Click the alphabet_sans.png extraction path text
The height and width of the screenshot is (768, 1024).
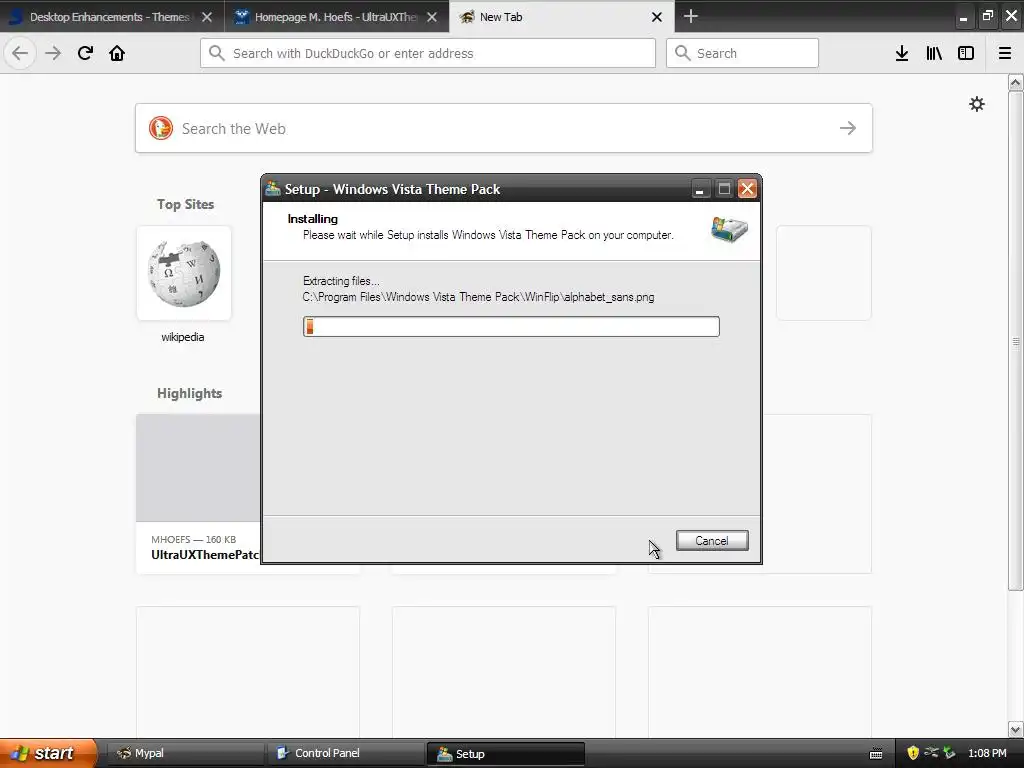tap(478, 297)
